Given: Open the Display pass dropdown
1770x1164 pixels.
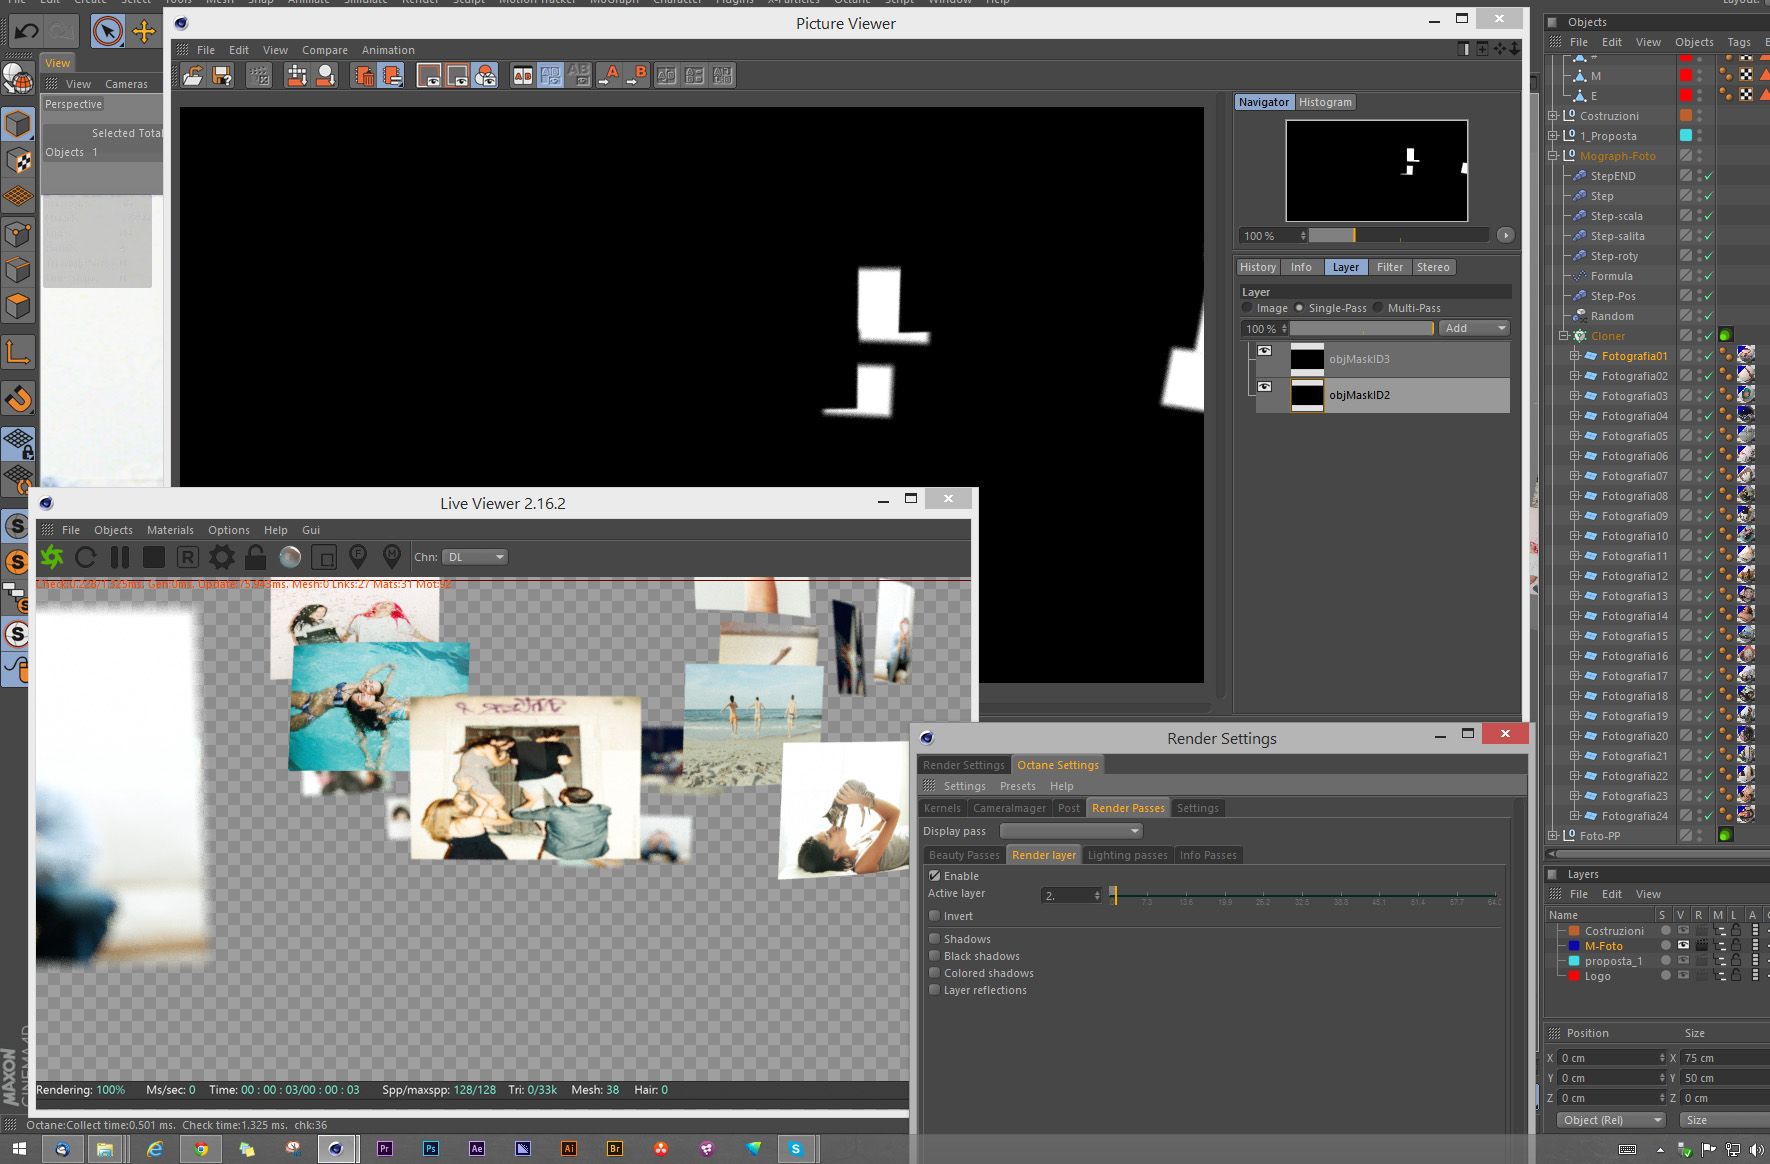Looking at the screenshot, I should coord(1071,831).
